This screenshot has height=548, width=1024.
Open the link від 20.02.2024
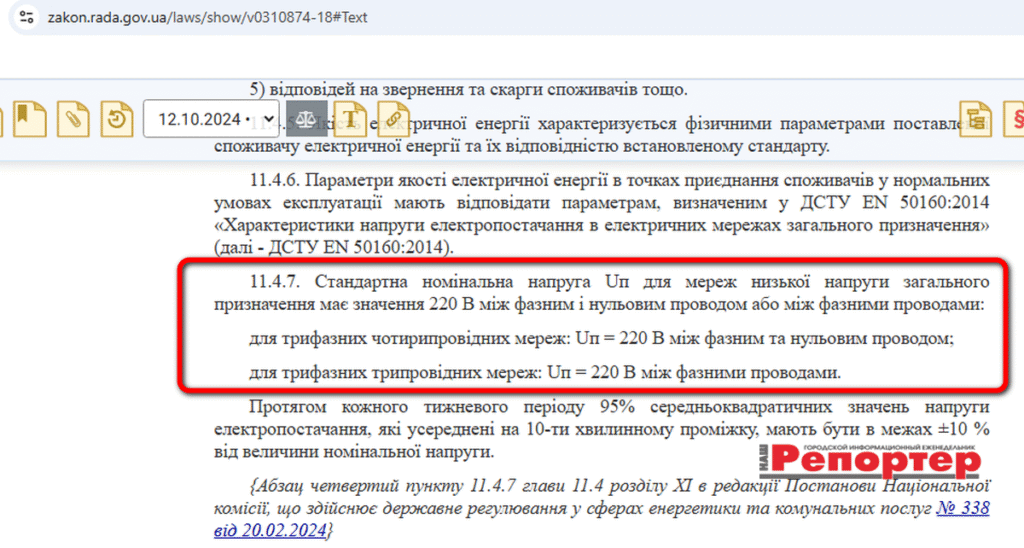point(270,530)
